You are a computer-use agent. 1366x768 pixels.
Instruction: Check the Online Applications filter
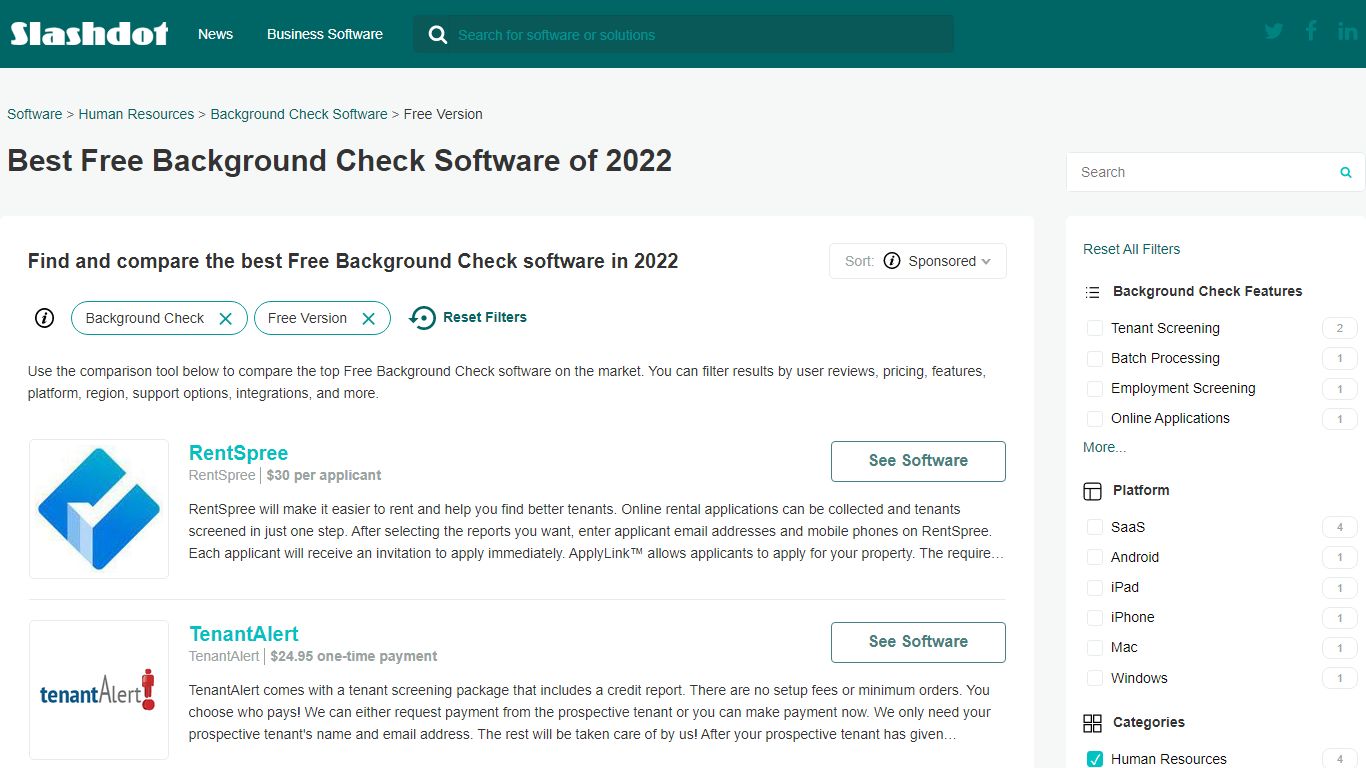(x=1095, y=418)
